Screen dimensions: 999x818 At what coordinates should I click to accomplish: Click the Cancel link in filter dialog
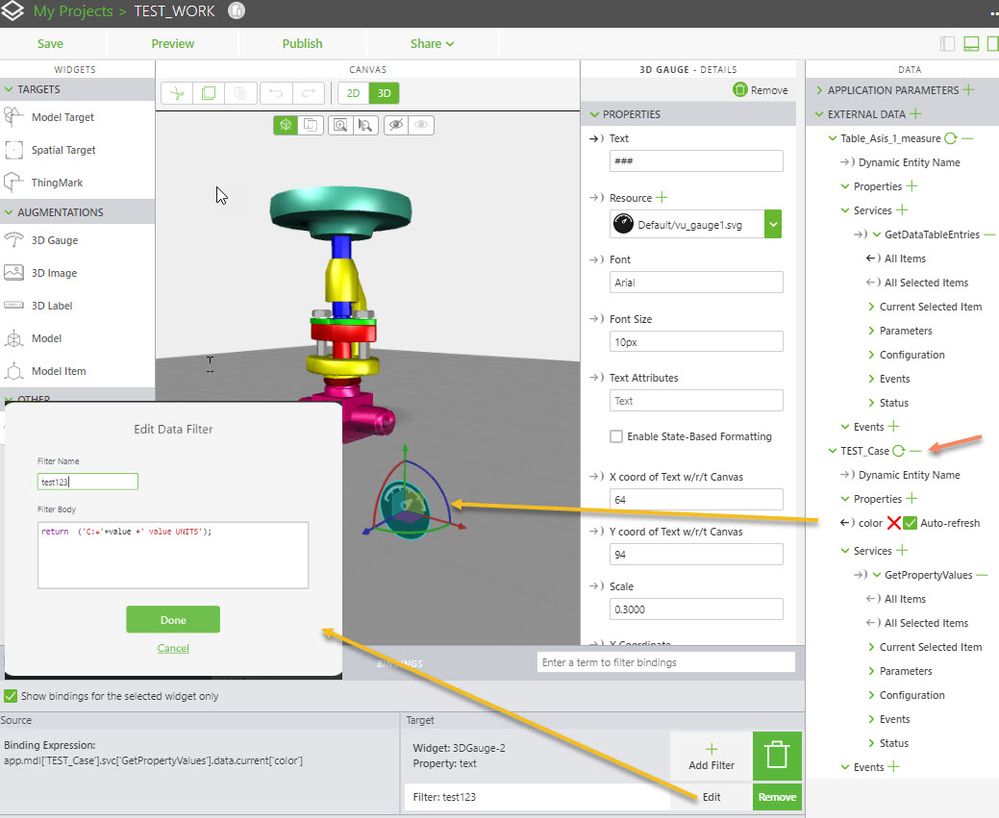[173, 648]
